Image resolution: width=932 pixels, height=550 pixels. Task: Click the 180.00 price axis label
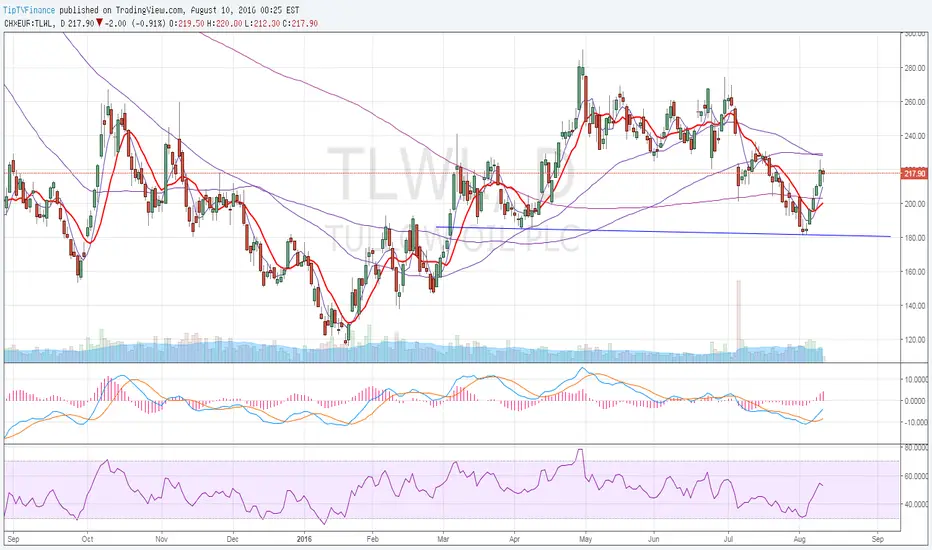coord(914,238)
